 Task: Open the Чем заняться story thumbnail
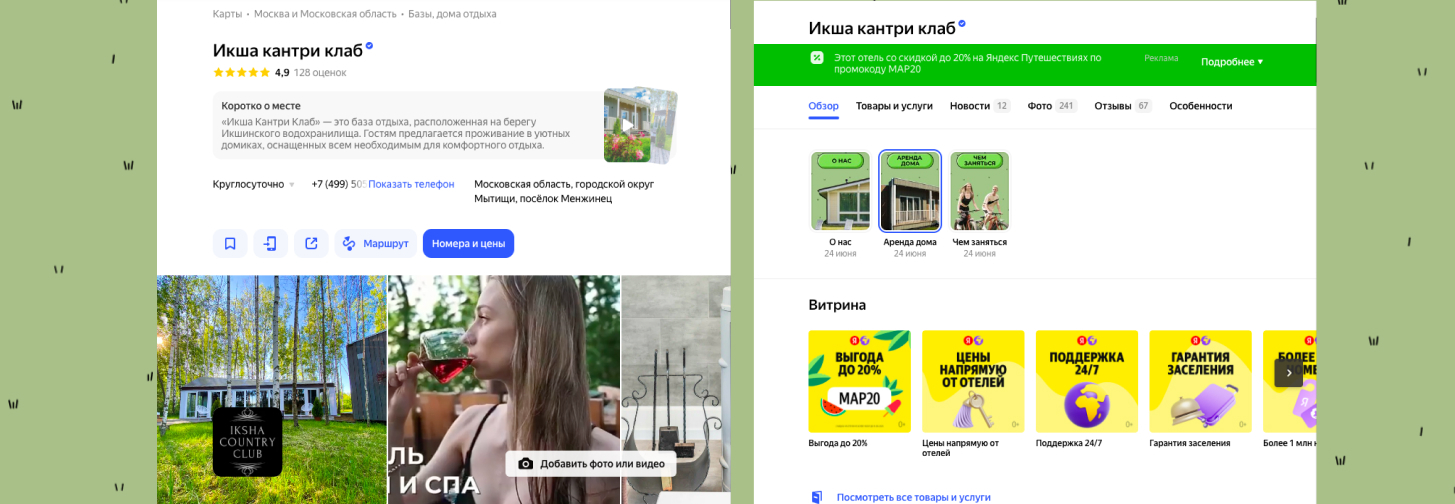[x=980, y=191]
